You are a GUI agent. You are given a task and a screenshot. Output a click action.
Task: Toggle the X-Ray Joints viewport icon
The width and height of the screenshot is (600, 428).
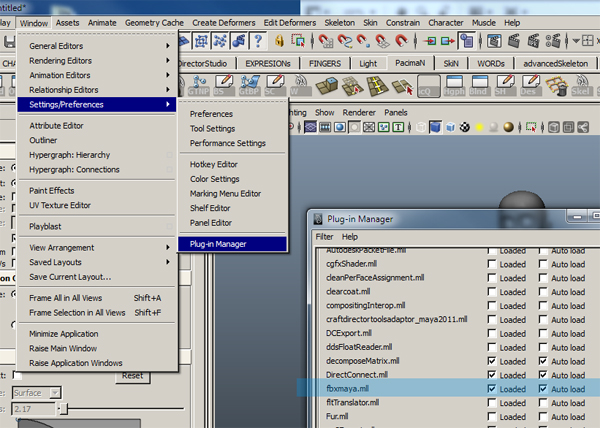pos(583,127)
